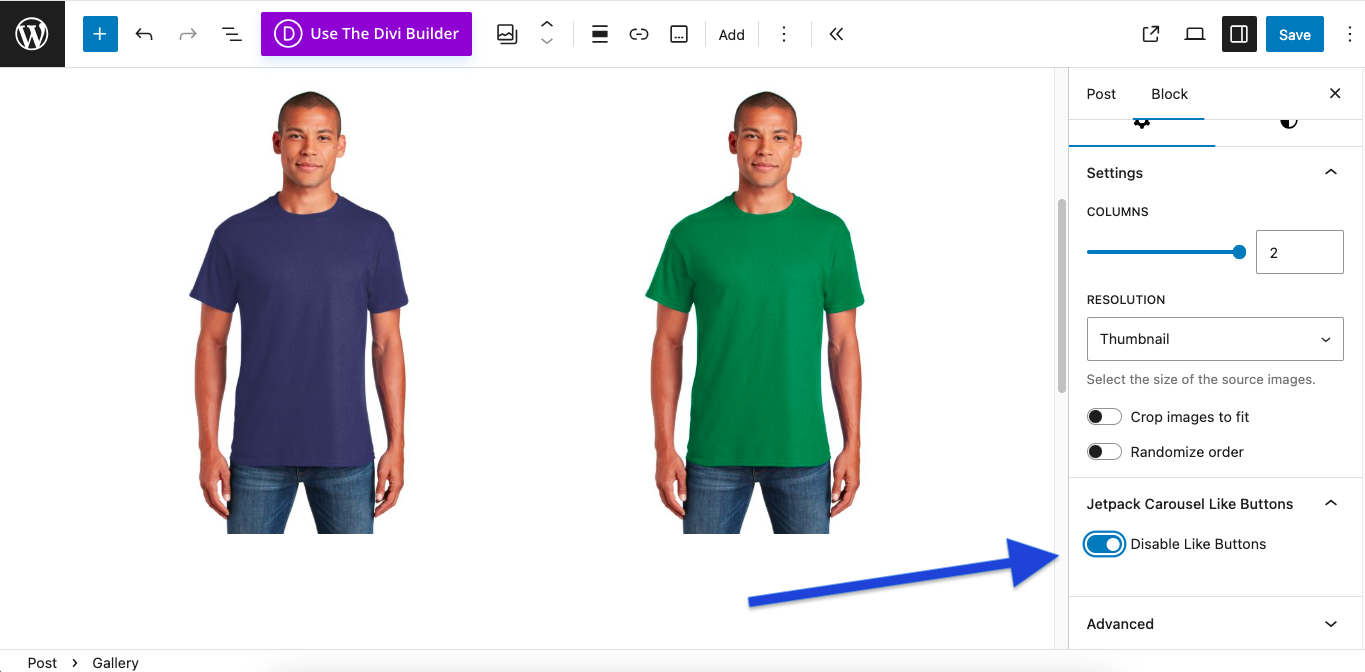1365x672 pixels.
Task: Turn on Randomize order toggle
Action: click(x=1104, y=452)
